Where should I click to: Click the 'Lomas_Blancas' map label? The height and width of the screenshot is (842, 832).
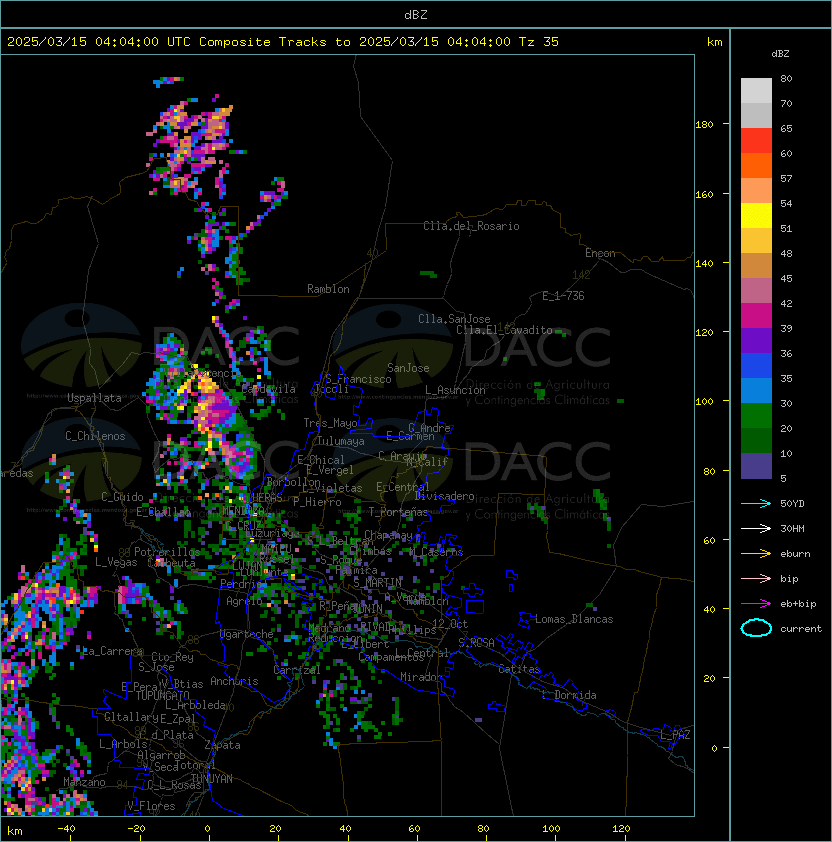point(574,619)
